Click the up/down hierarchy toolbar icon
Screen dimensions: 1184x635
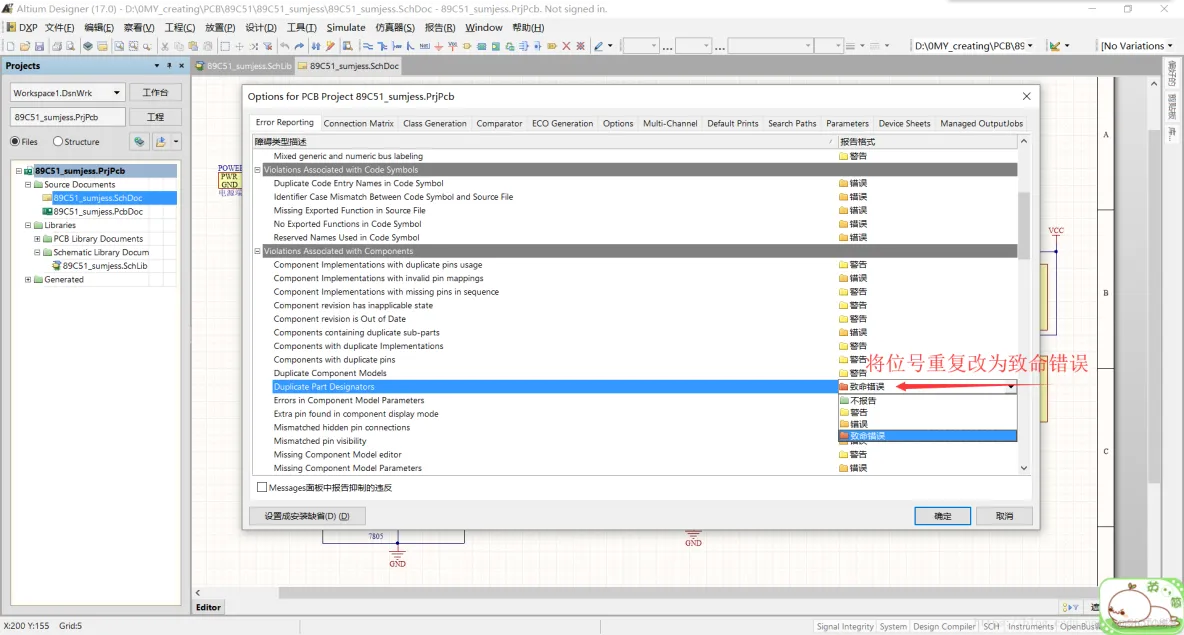tap(315, 46)
